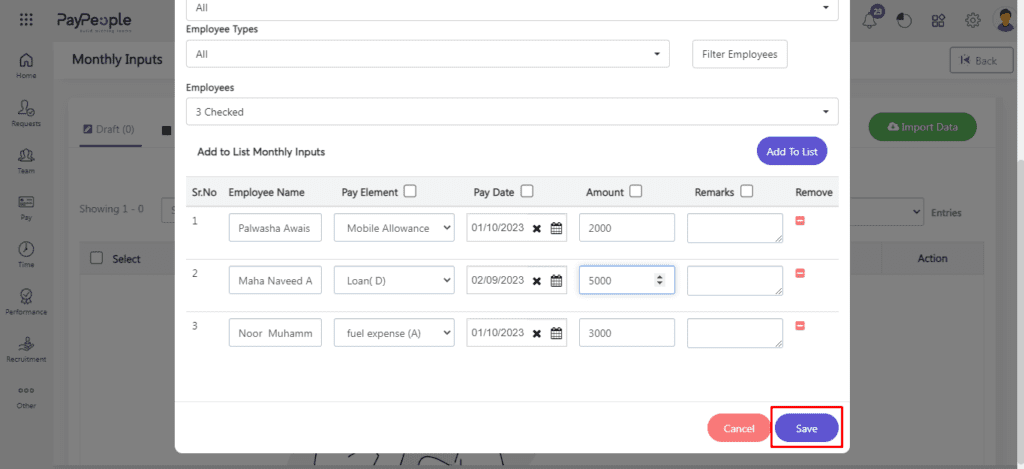Open Mobile Allowance pay element dropdown
The image size is (1024, 469).
pyautogui.click(x=394, y=228)
